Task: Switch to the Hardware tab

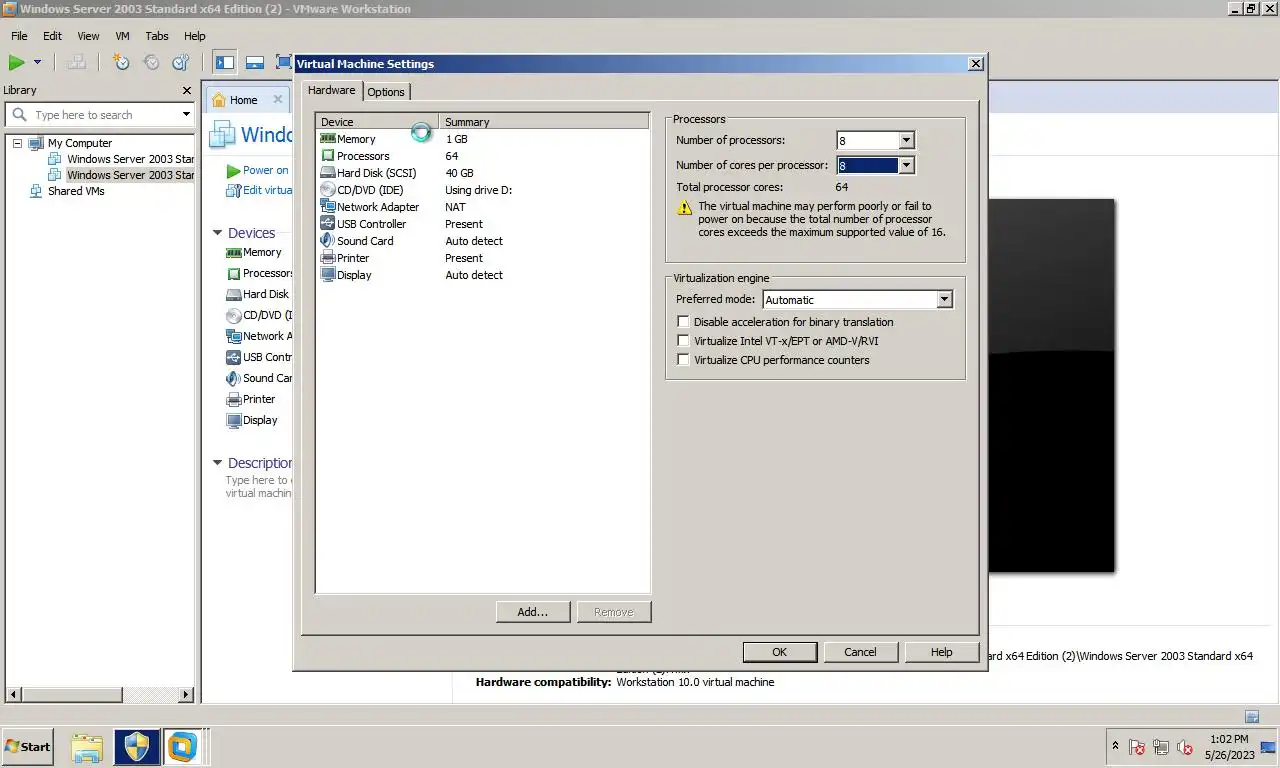Action: click(x=331, y=90)
